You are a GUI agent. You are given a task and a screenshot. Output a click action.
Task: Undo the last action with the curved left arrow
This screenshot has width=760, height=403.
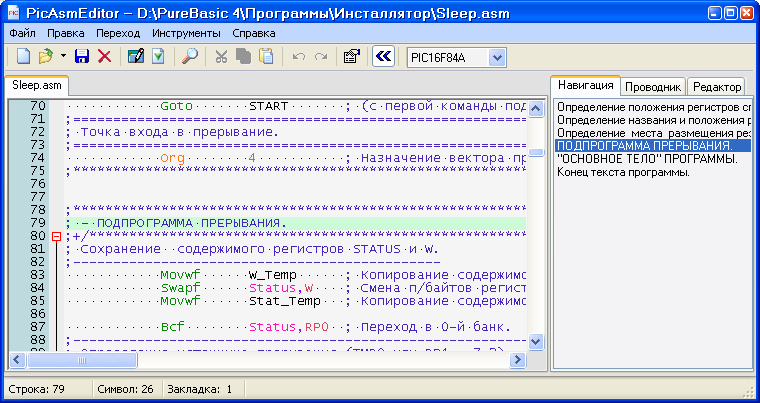(x=299, y=57)
